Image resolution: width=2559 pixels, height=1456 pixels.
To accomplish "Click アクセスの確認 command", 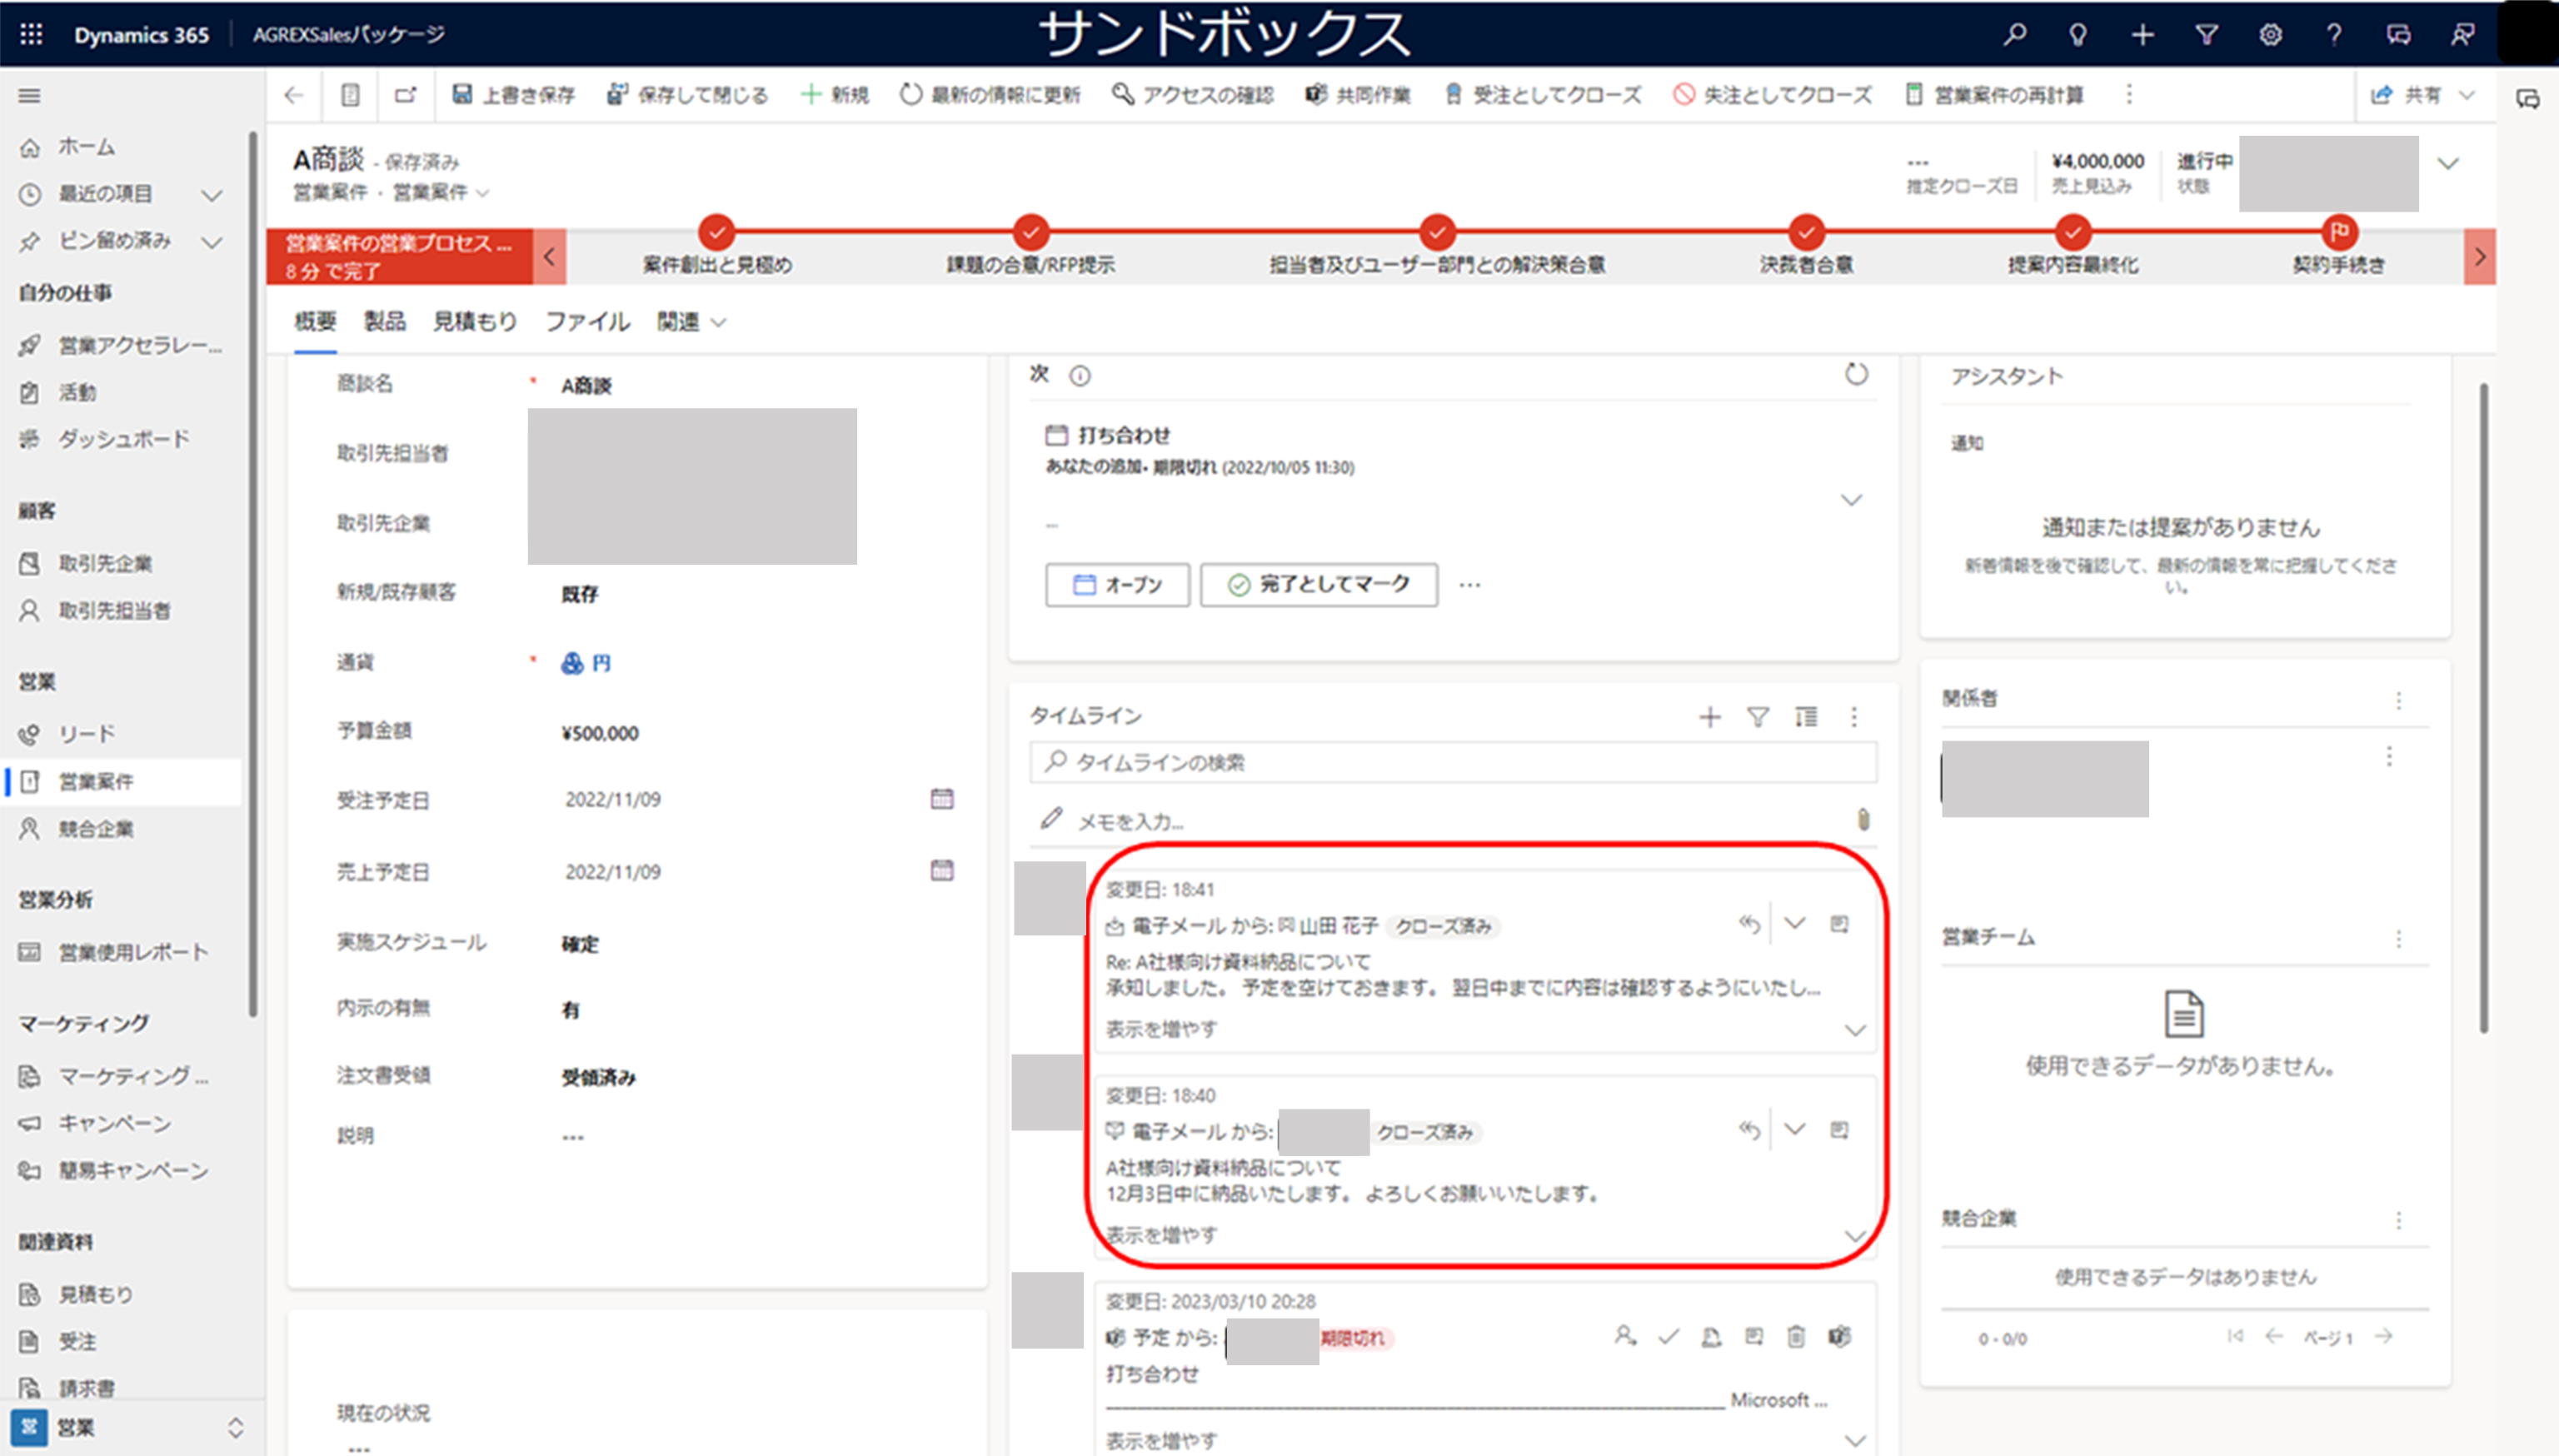I will [x=1193, y=95].
